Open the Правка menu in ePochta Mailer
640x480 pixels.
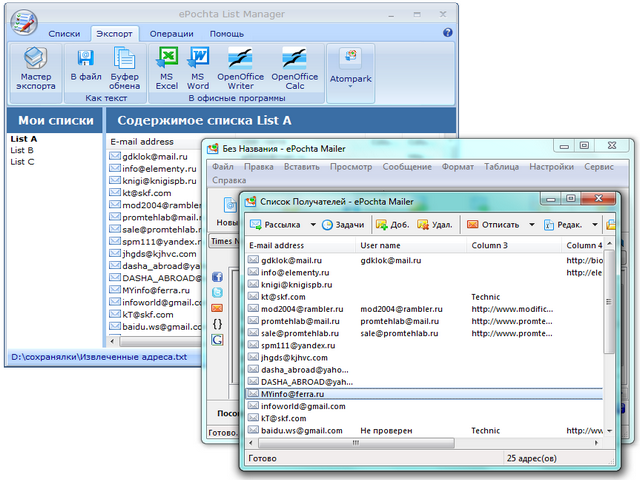tap(259, 167)
